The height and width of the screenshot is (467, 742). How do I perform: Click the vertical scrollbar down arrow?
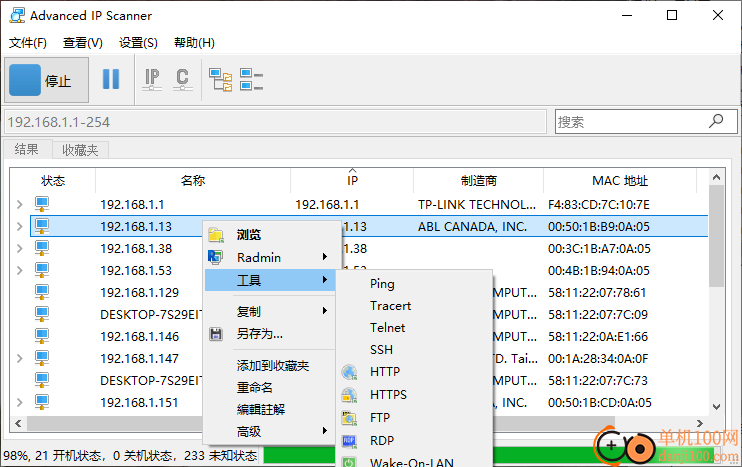pos(716,406)
